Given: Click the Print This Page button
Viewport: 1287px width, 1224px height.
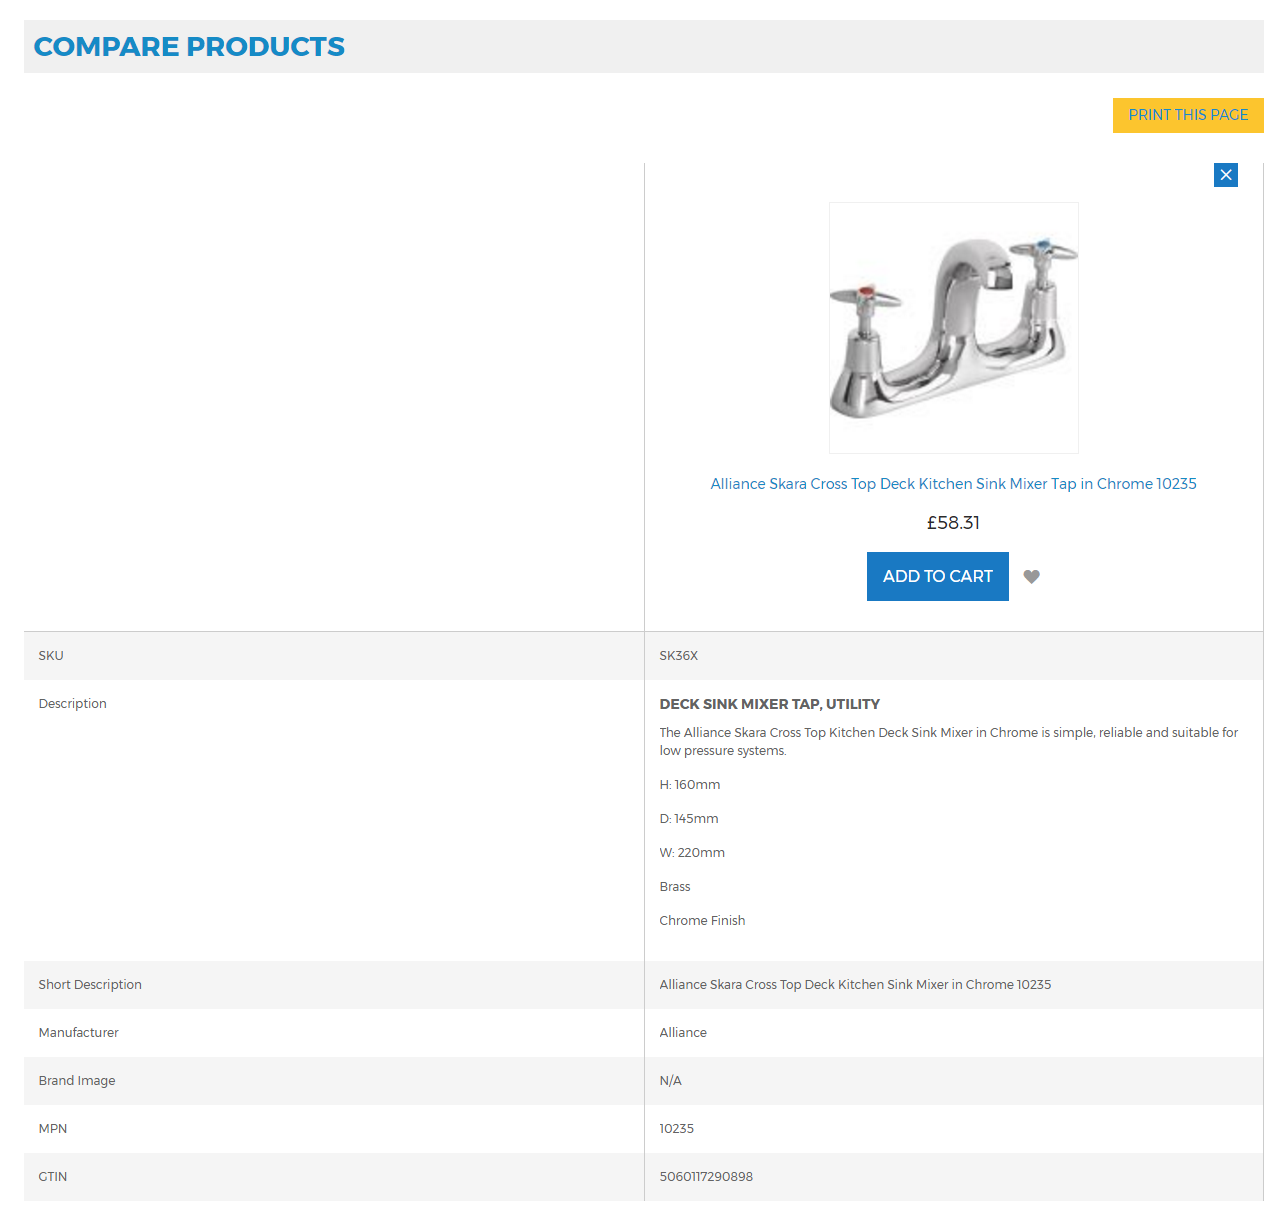Looking at the screenshot, I should tap(1187, 115).
